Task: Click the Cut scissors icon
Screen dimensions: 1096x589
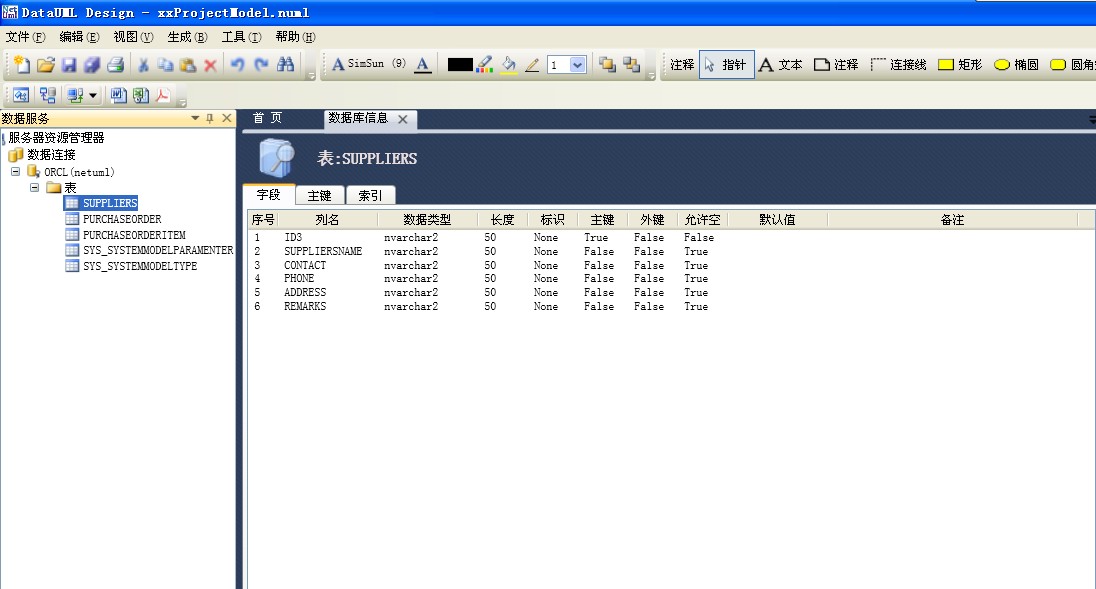Action: coord(143,65)
